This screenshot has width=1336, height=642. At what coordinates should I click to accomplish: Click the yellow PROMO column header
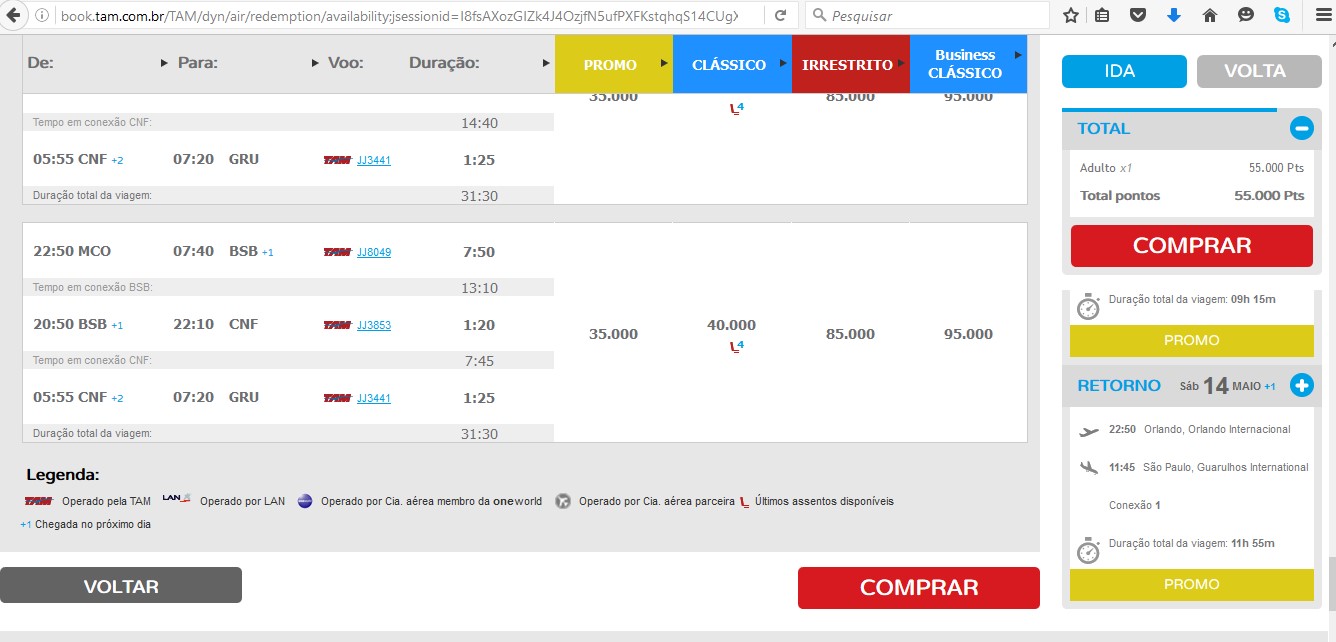click(610, 65)
